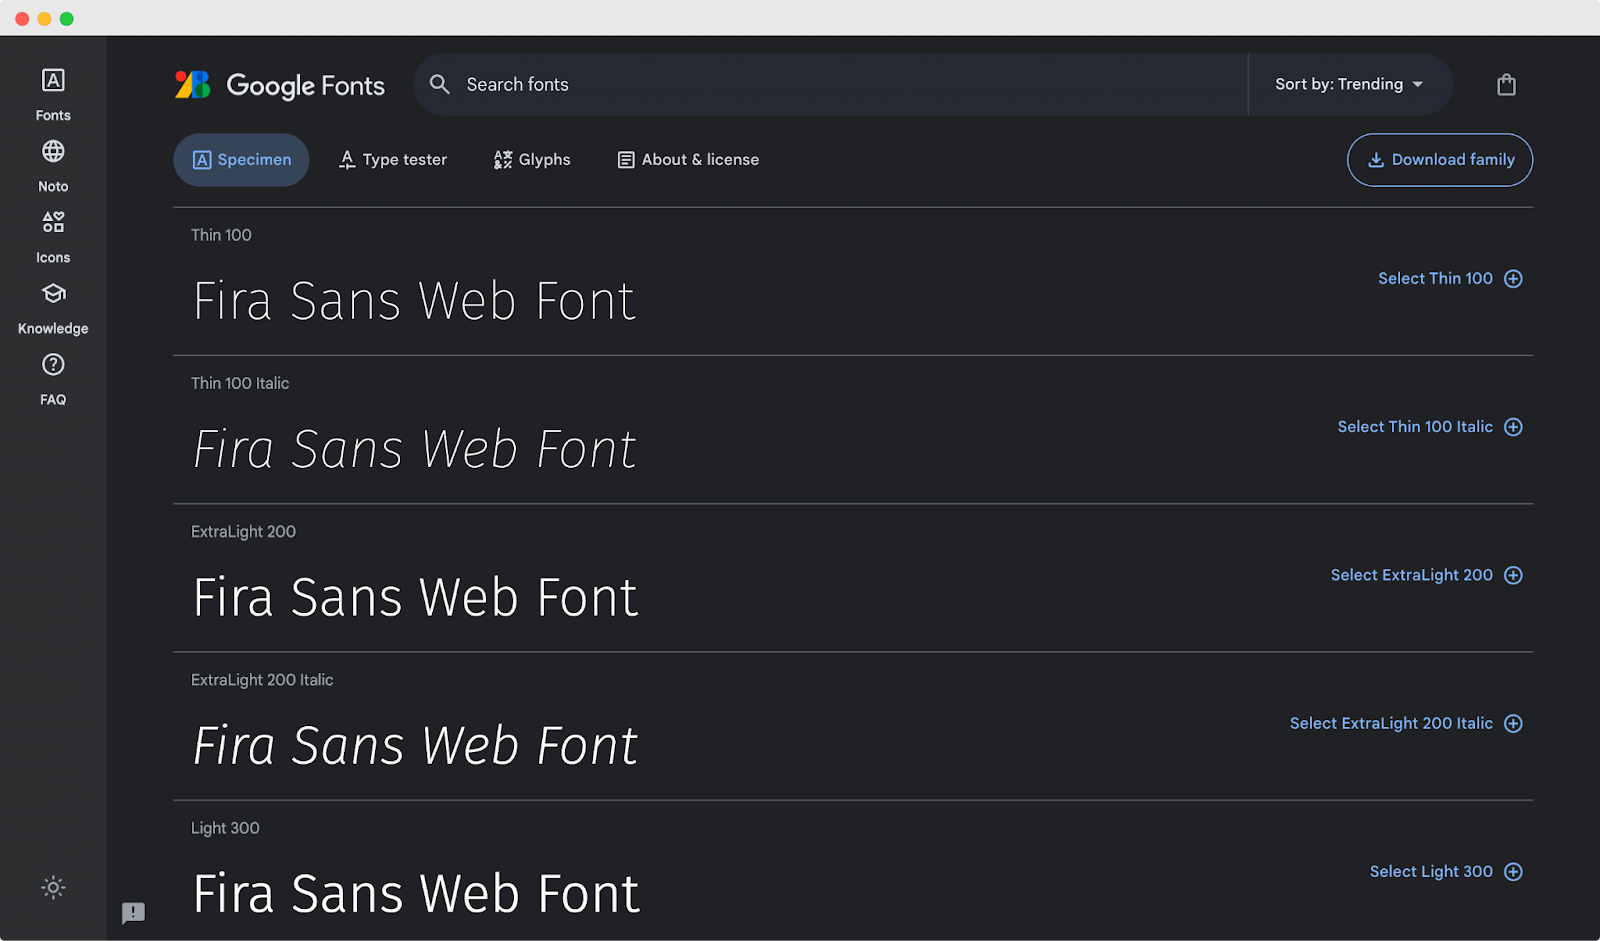This screenshot has width=1600, height=941.
Task: Select the ExtraLight 200 Italic style
Action: [x=1405, y=723]
